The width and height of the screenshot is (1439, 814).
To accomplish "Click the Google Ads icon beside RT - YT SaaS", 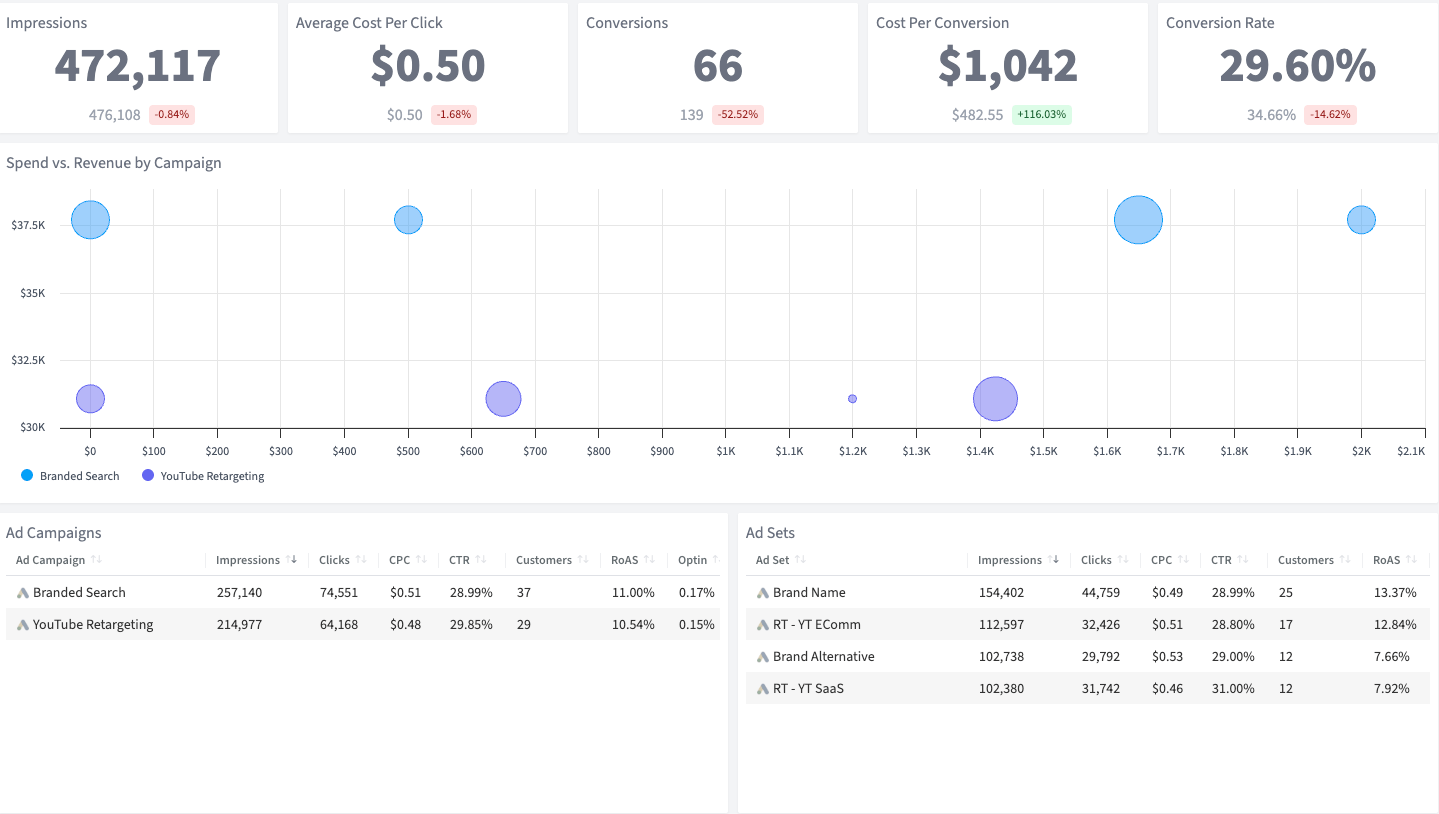I will pos(763,689).
